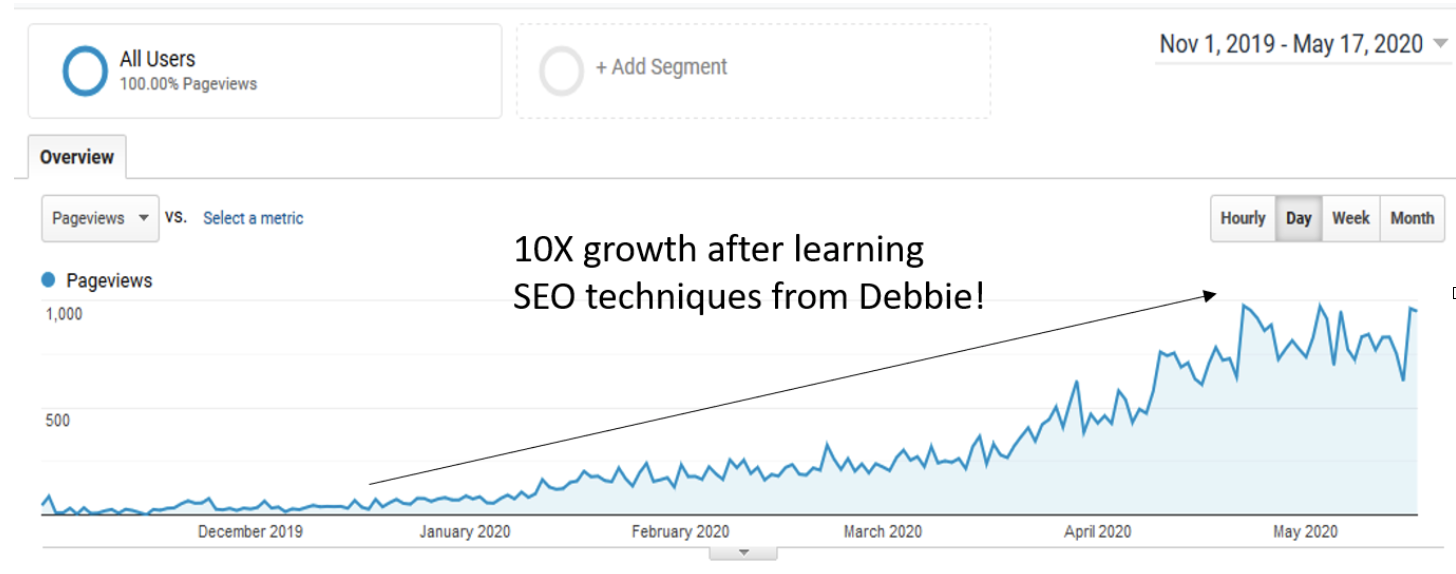Viewport: 1456px width, 574px height.
Task: Expand the chart collapse arrow below timeline
Action: [x=742, y=552]
